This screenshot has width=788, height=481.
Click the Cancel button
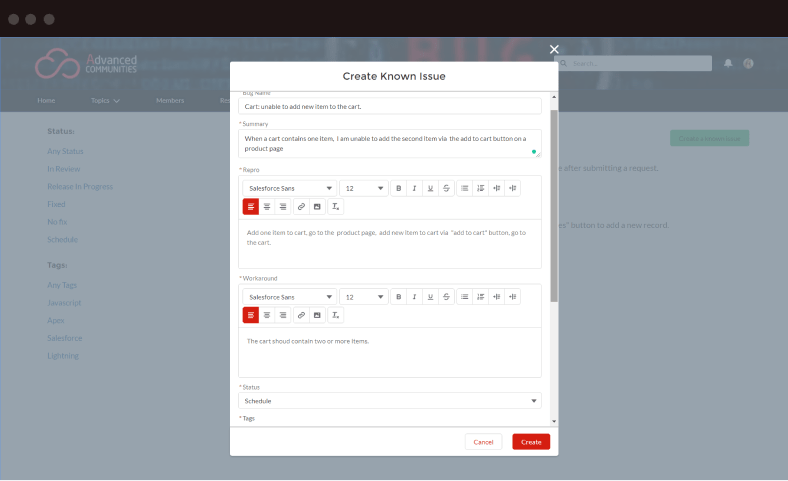(x=483, y=442)
